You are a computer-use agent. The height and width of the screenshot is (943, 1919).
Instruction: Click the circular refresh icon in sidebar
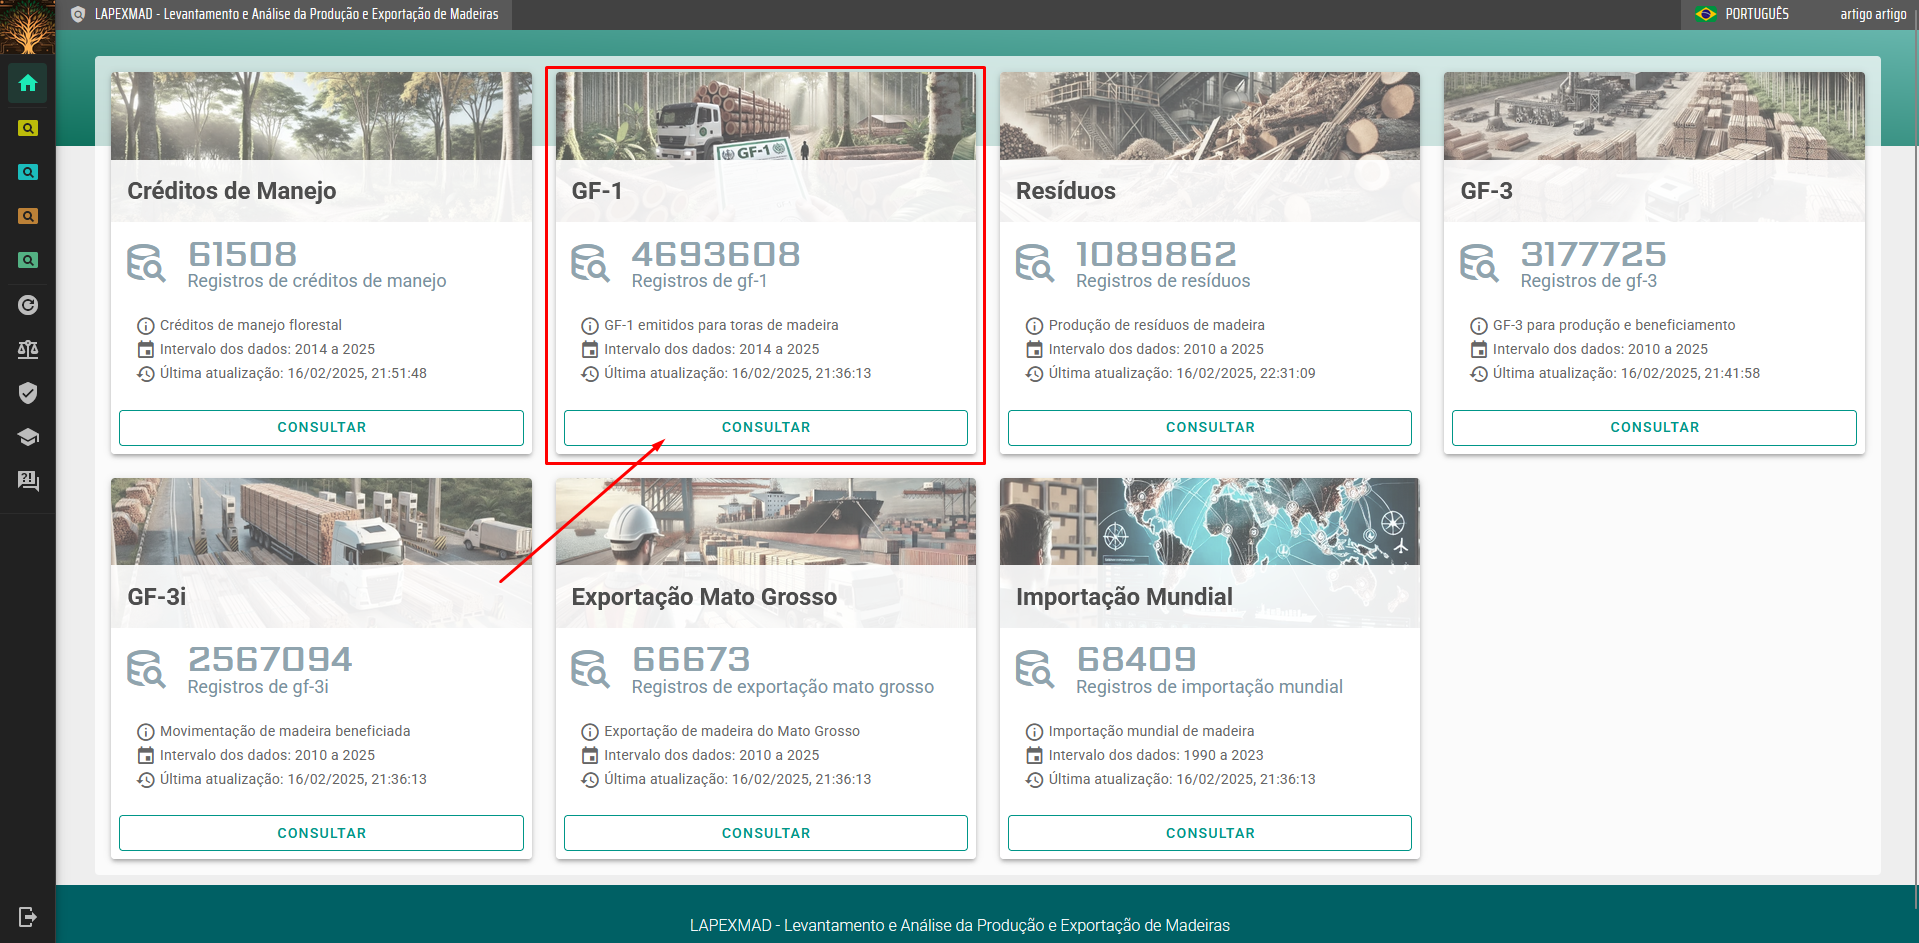pos(28,305)
